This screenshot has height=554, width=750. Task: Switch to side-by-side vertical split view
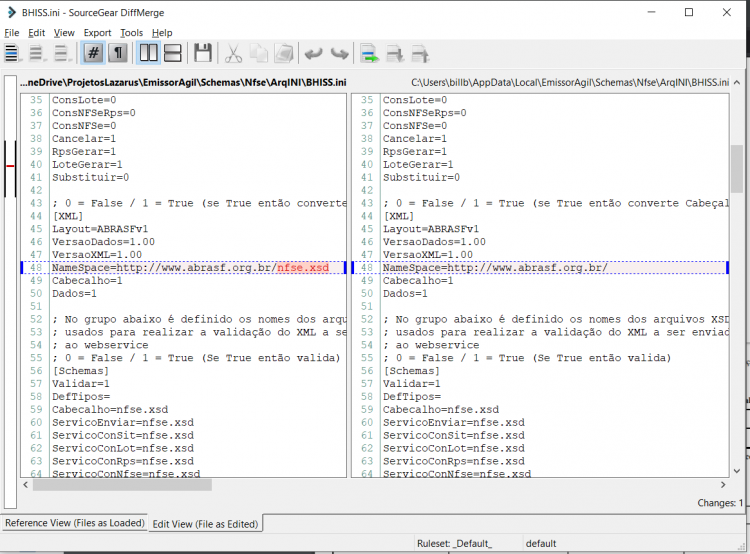148,53
